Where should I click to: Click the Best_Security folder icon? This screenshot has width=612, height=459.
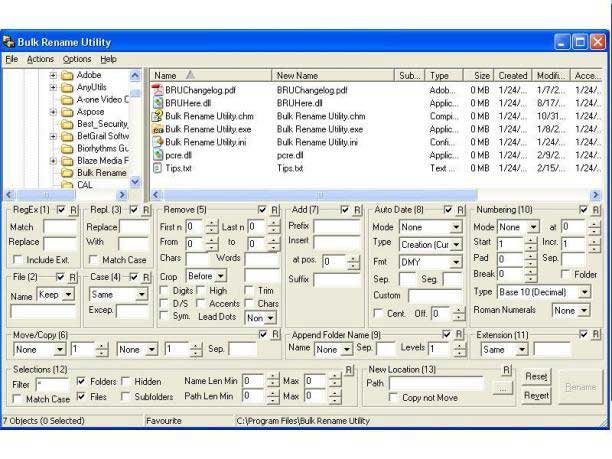68,124
